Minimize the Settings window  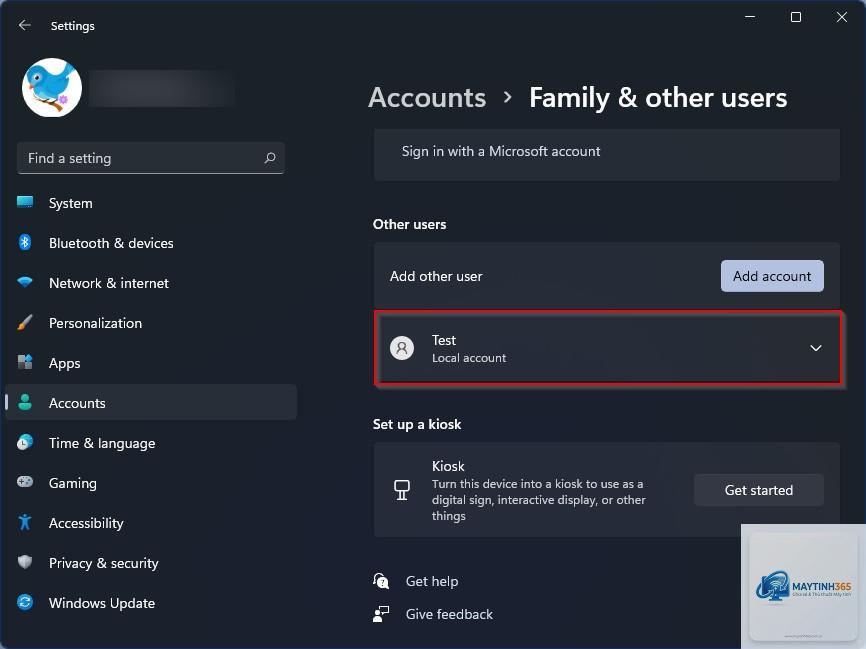click(x=750, y=17)
